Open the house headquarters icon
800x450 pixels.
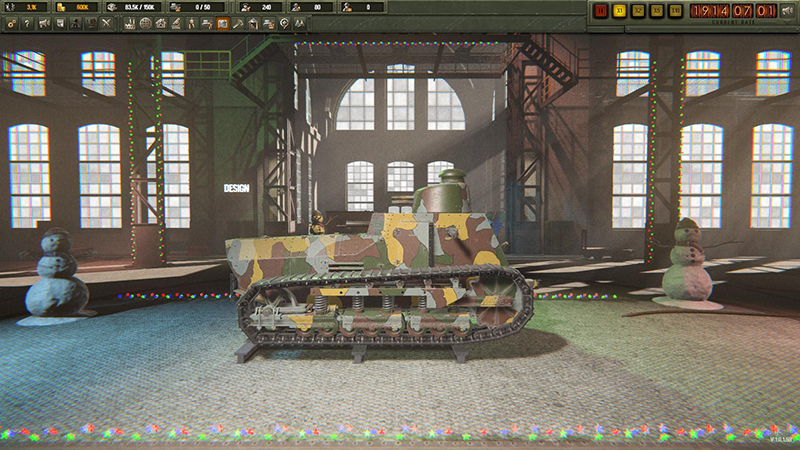click(160, 23)
